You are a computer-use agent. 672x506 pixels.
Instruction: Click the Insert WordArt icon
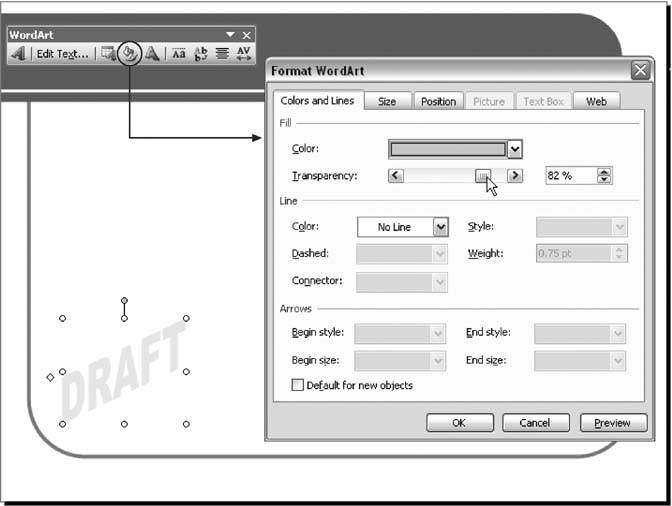click(18, 54)
